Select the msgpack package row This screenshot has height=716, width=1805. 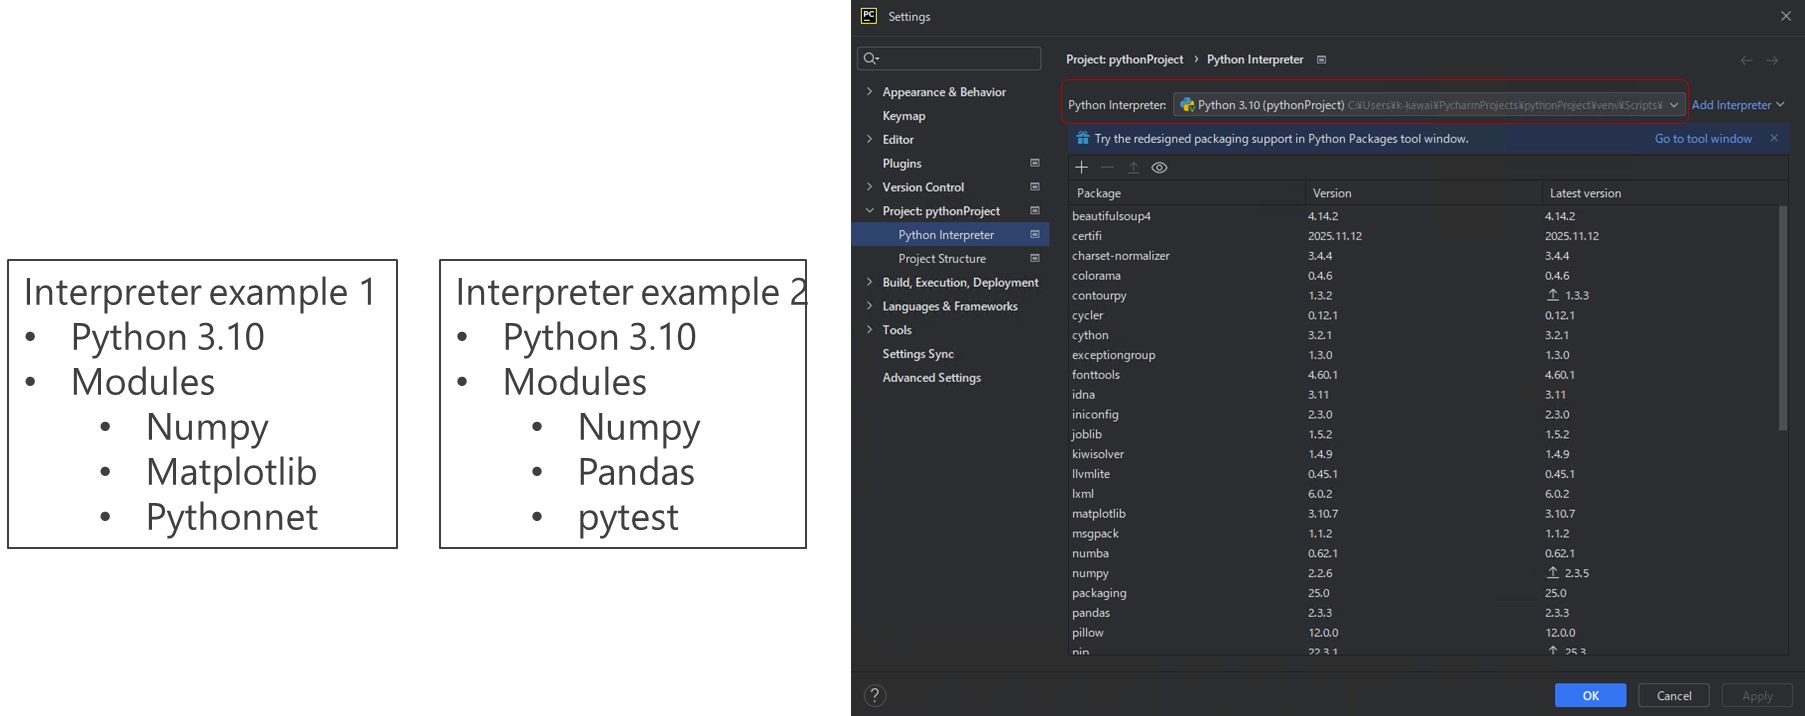tap(1424, 534)
